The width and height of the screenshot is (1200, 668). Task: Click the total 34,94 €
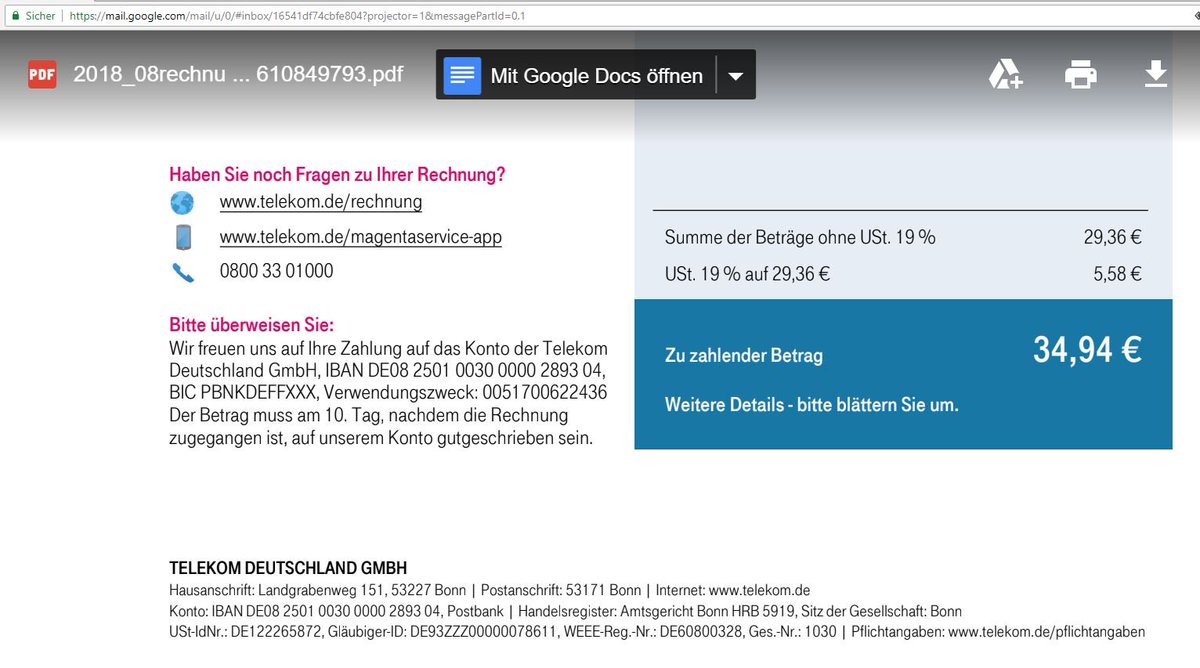point(1087,350)
